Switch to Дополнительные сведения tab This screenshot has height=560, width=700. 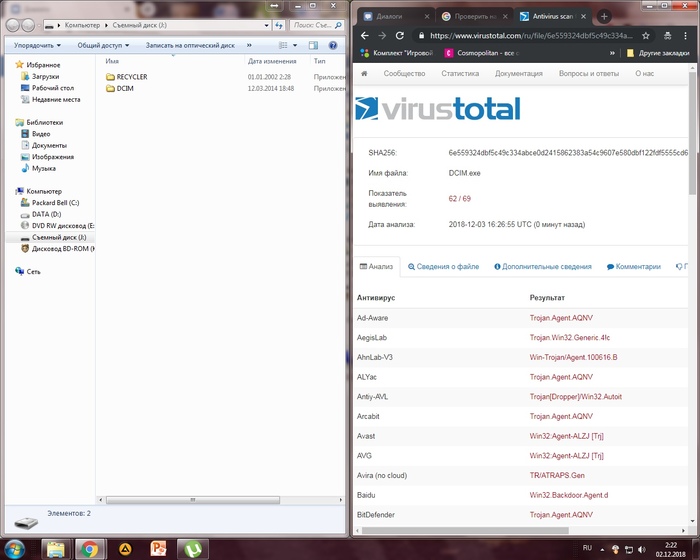pyautogui.click(x=543, y=267)
